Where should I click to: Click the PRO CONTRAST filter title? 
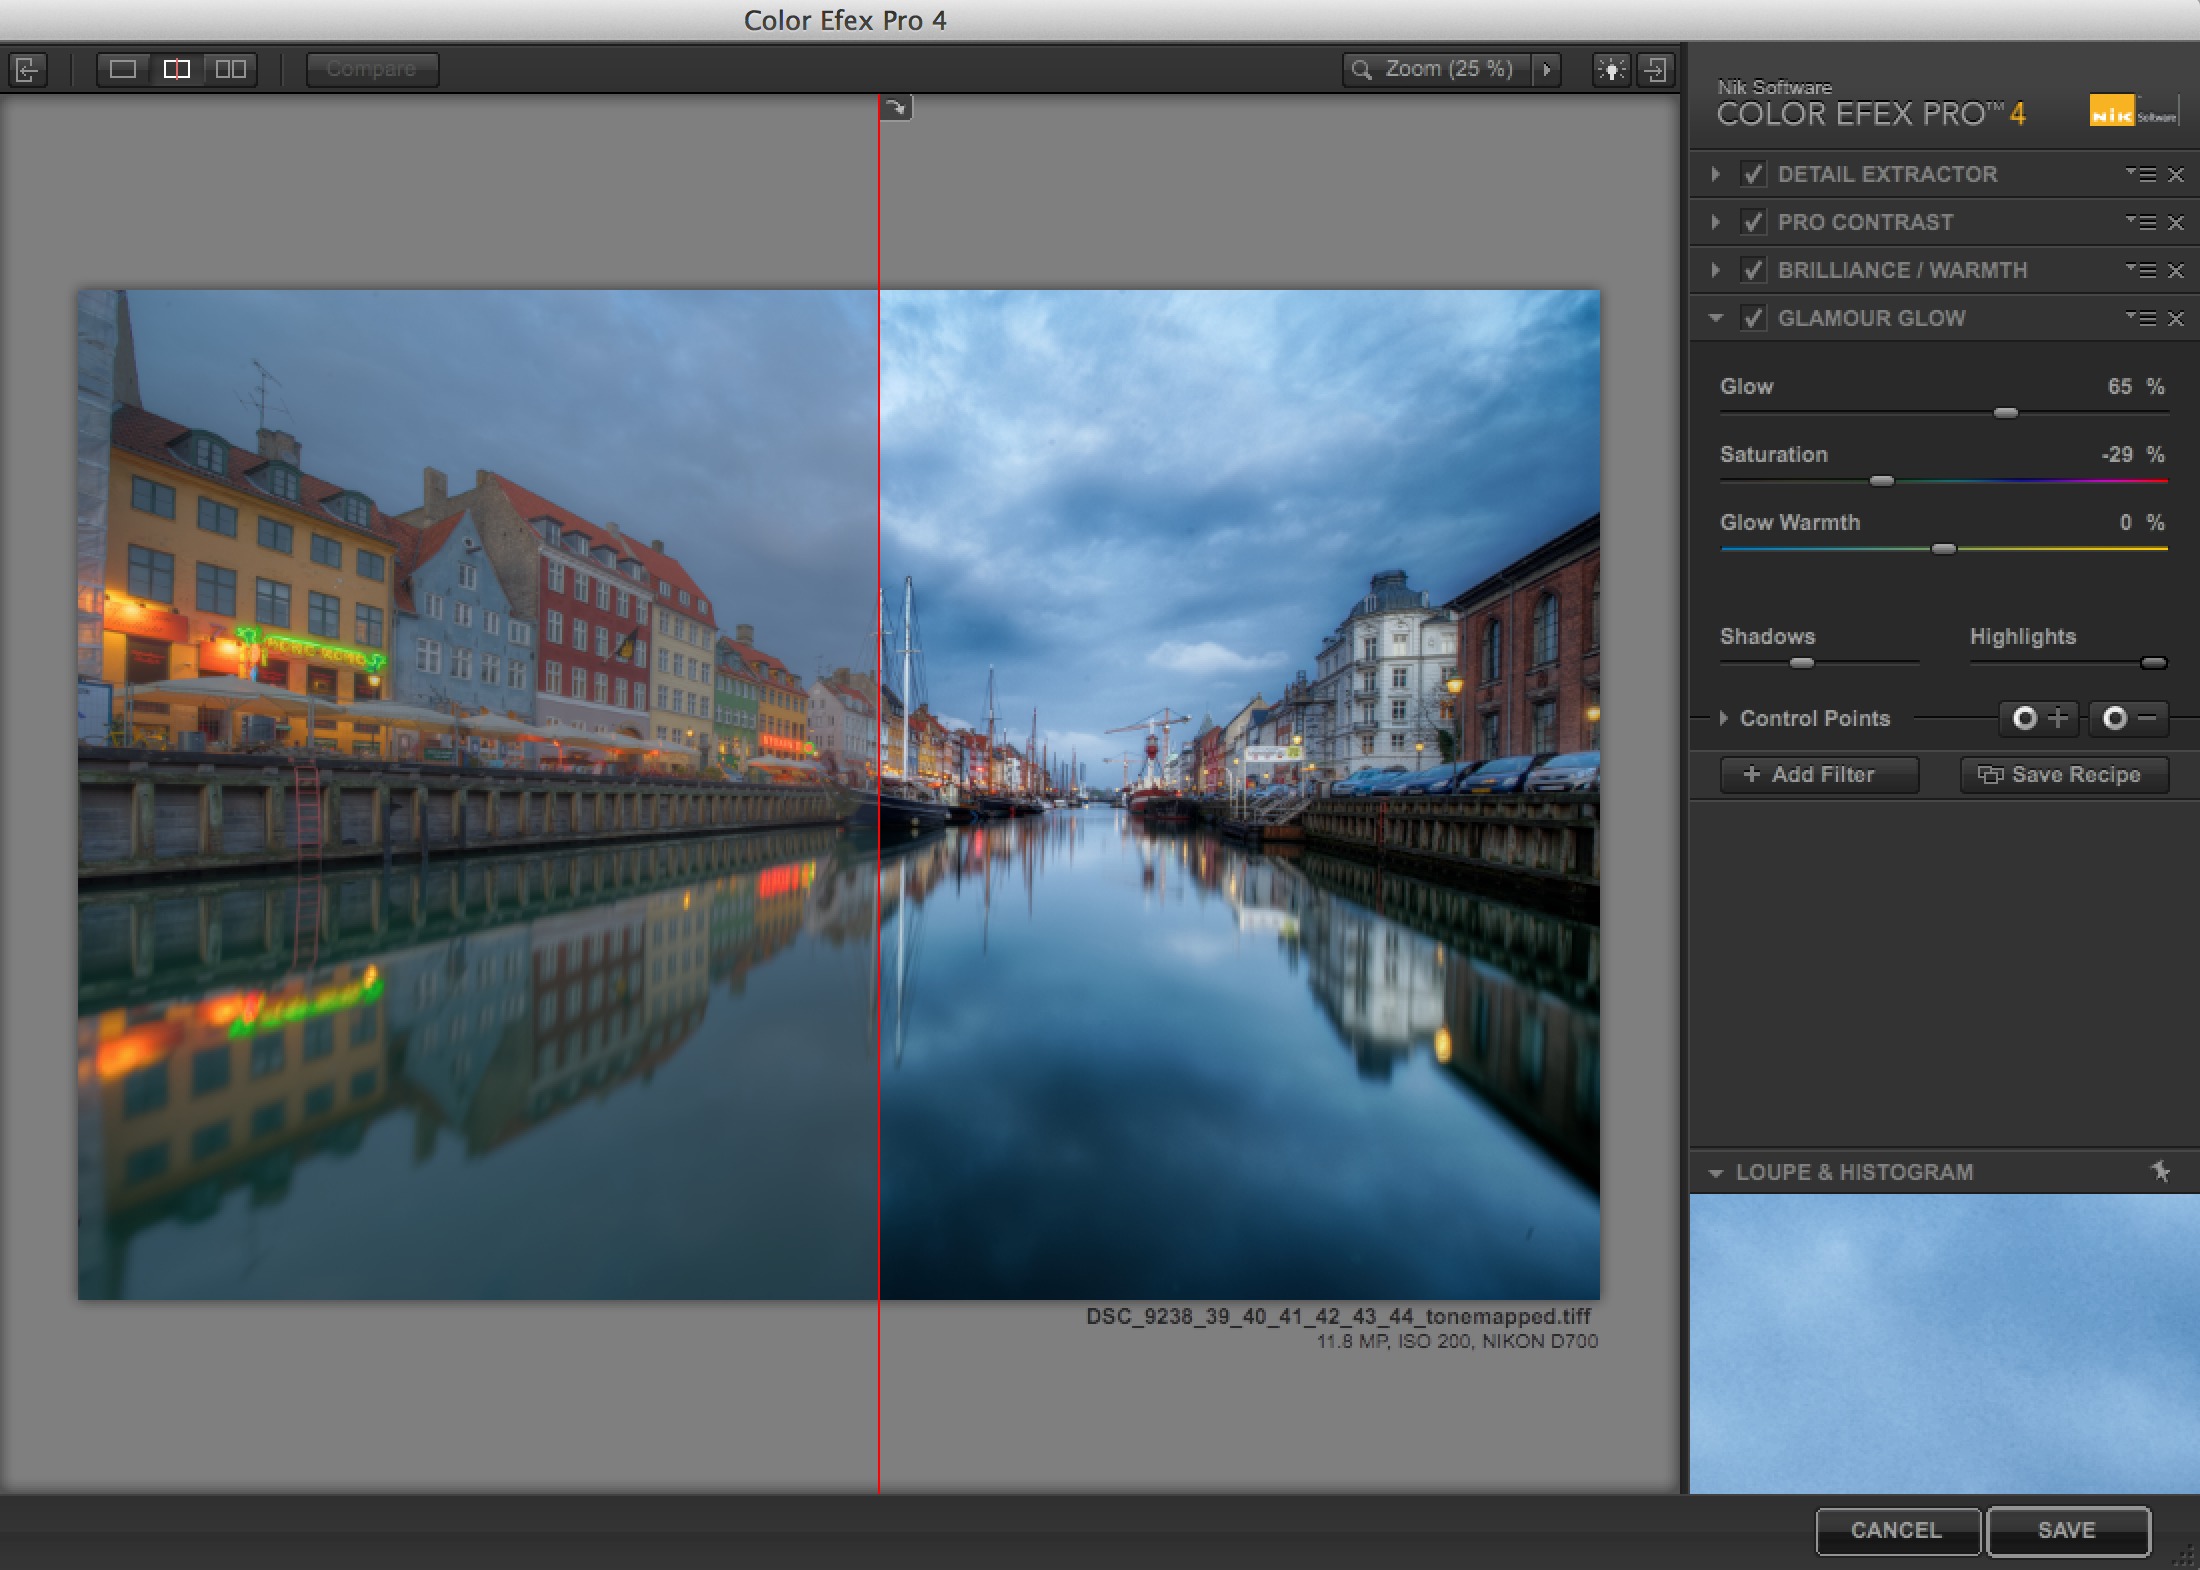pyautogui.click(x=1865, y=222)
